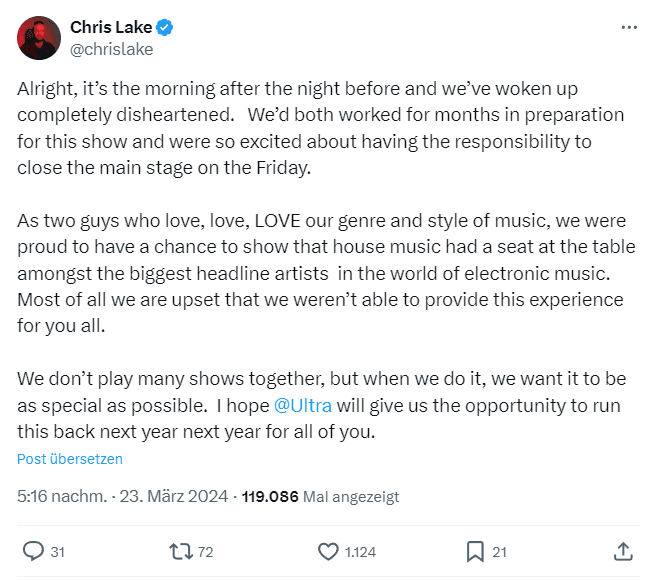Click the bookmark count 21
Viewport: 655px width, 580px height.
coord(500,552)
